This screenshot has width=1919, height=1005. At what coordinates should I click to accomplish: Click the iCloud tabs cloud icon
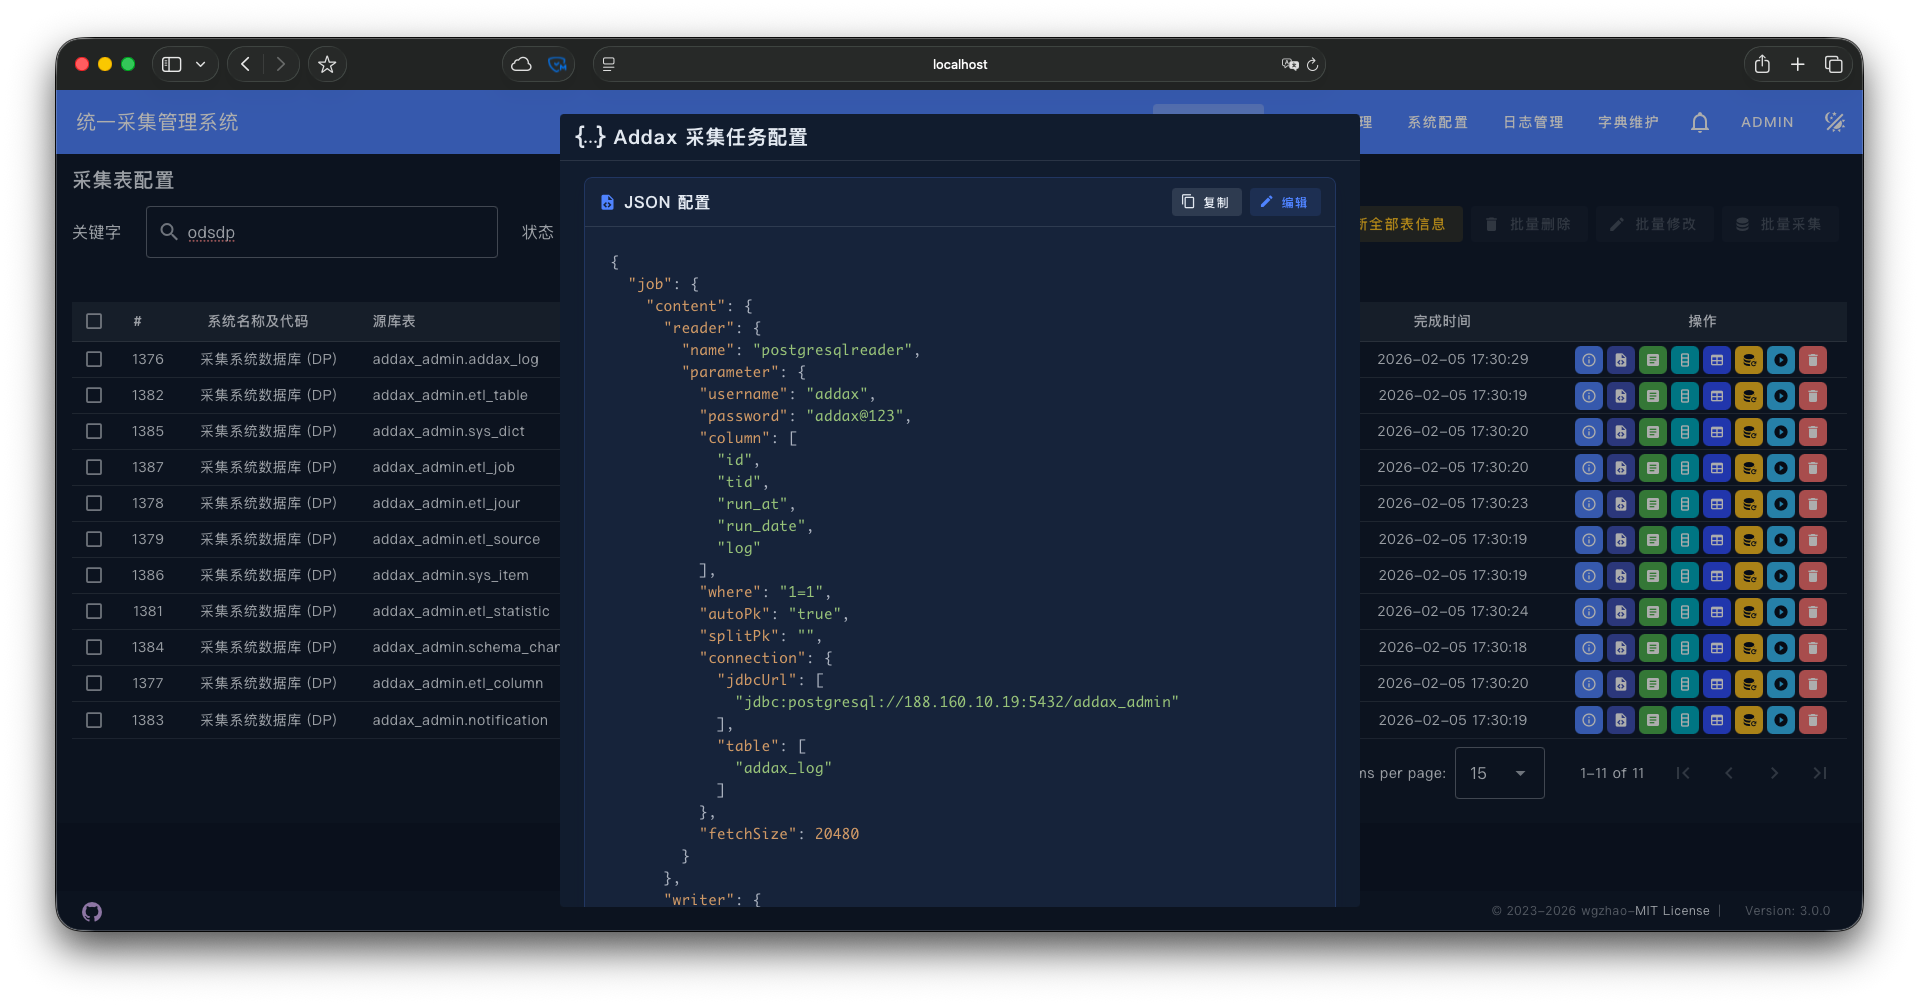click(x=521, y=64)
